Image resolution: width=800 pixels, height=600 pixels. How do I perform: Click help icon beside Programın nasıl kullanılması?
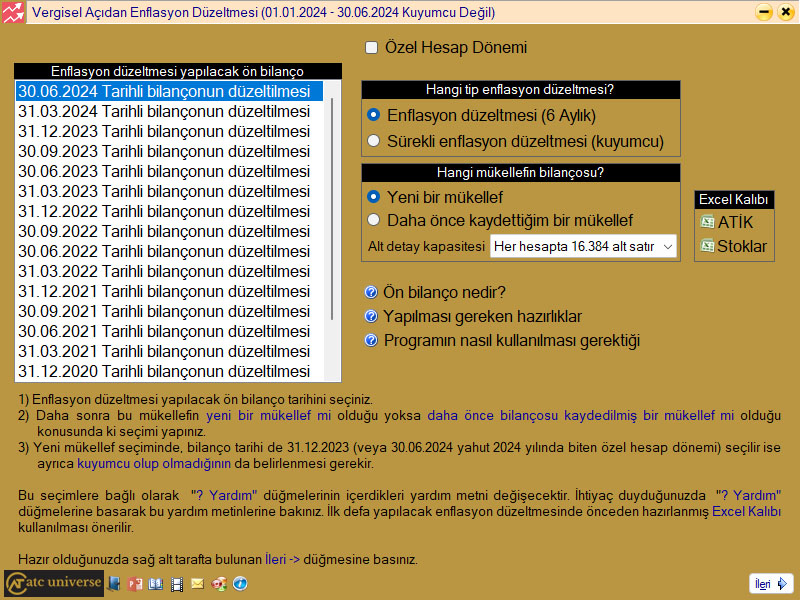click(x=371, y=340)
